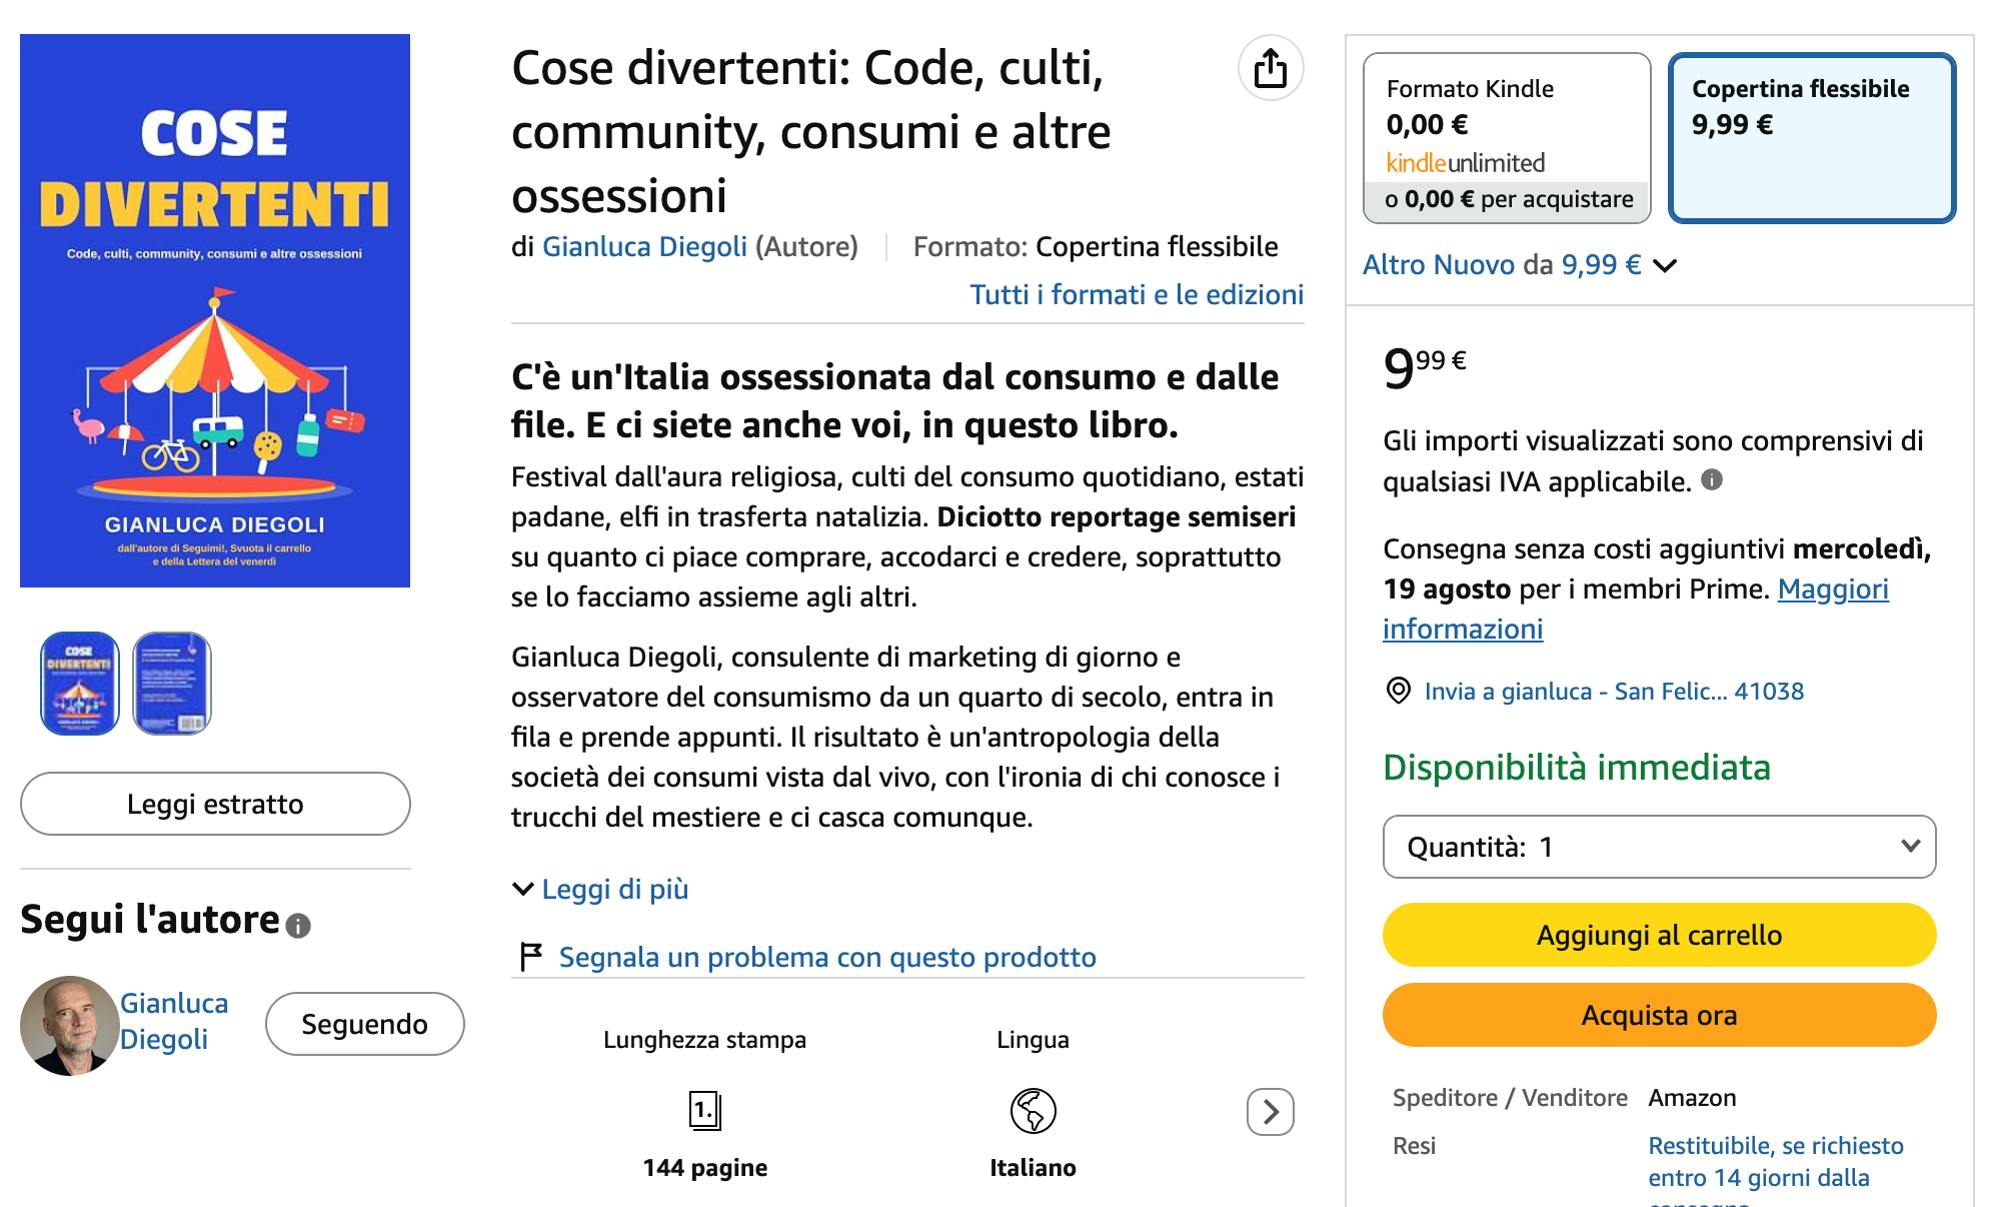Screen dimensions: 1989x1207
Task: Click the next arrow in product details carousel
Action: pyautogui.click(x=1270, y=1112)
